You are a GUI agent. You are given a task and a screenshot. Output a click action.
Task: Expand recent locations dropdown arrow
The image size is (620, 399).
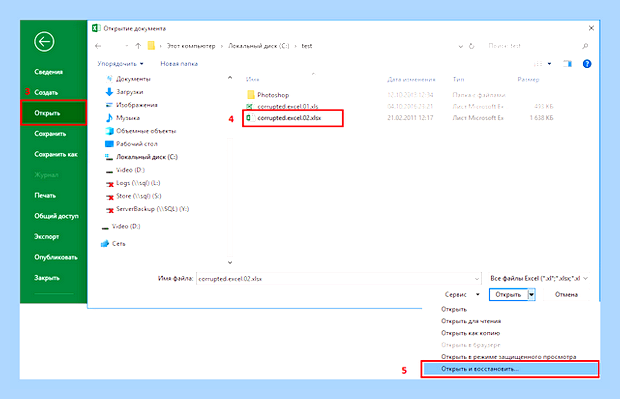pyautogui.click(x=126, y=46)
